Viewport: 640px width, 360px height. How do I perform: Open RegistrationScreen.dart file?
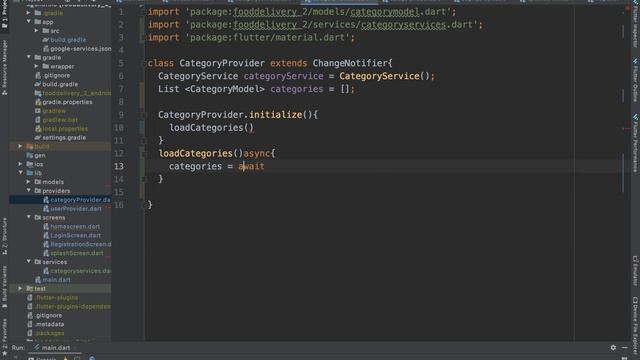click(80, 244)
